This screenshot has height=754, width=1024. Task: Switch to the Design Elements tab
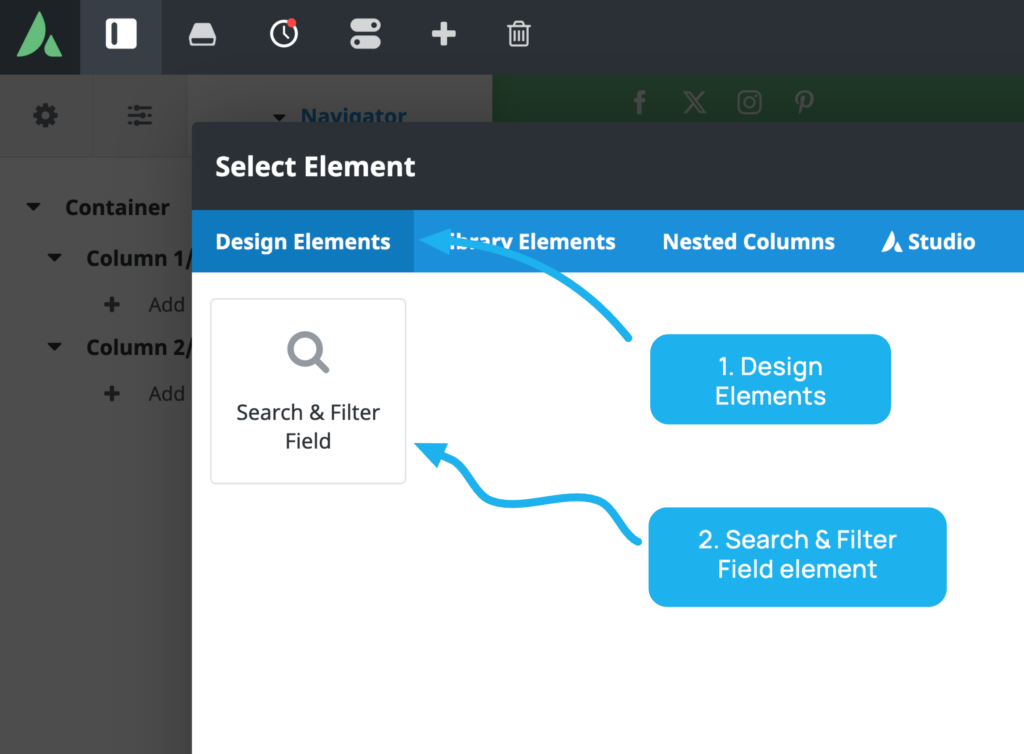click(x=303, y=242)
